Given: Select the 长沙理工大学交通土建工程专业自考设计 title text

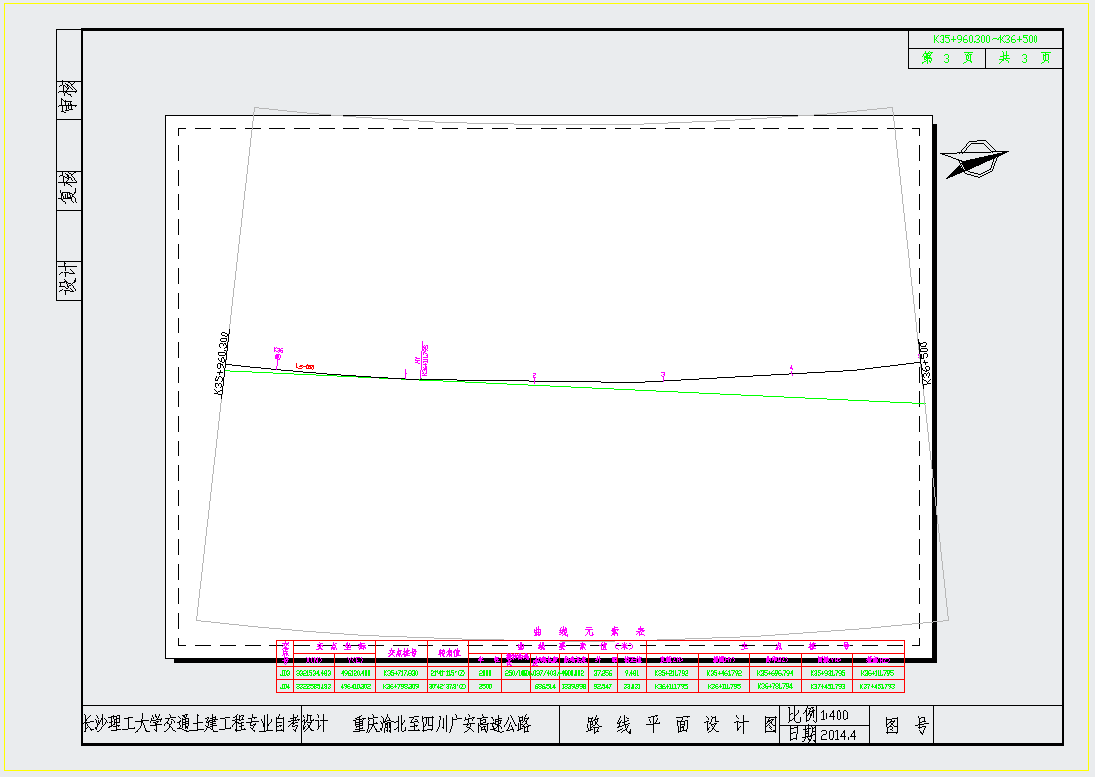Looking at the screenshot, I should point(205,724).
